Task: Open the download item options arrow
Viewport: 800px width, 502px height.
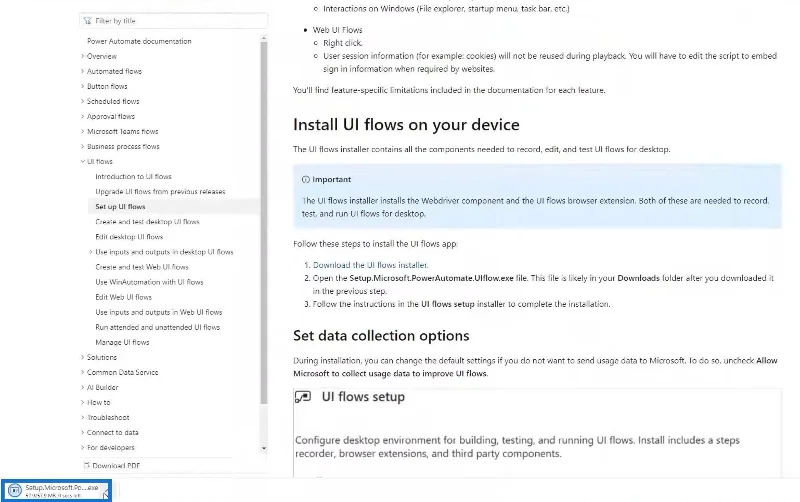Action: point(105,494)
